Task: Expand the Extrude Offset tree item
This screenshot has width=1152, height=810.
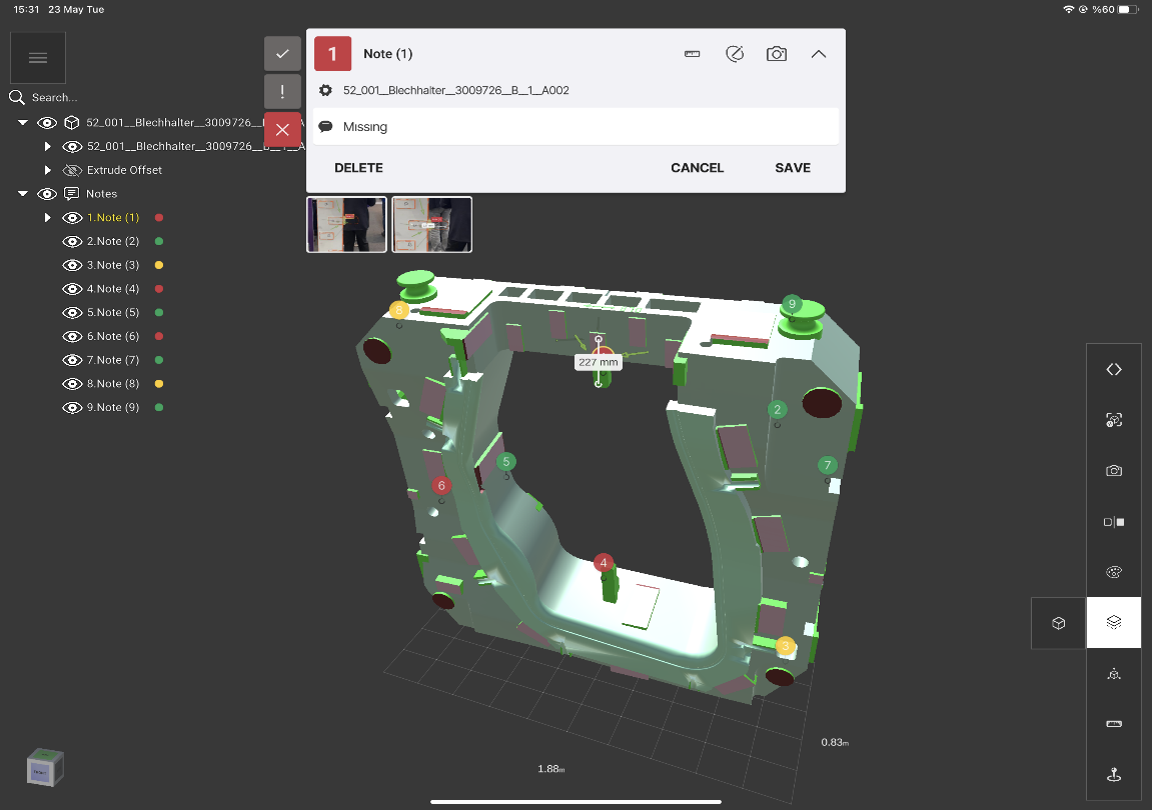Action: (47, 170)
